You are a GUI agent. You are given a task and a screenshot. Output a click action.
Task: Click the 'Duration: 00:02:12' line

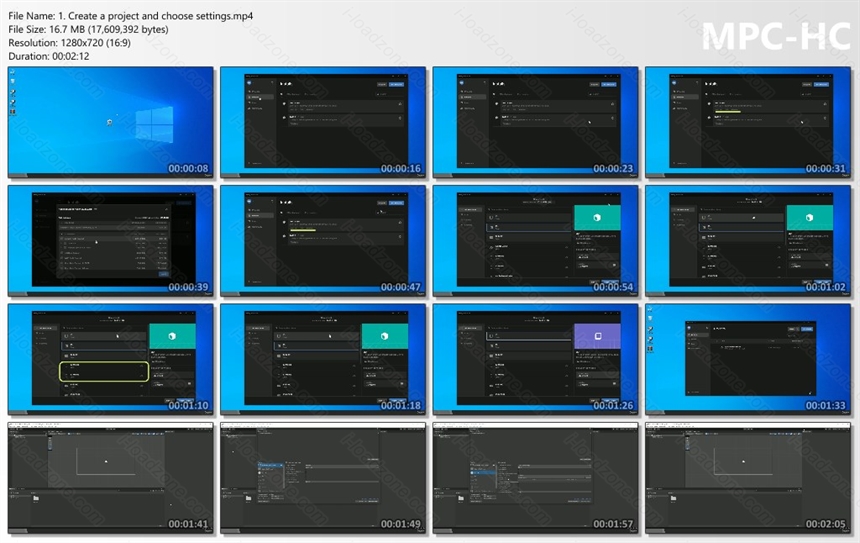(x=49, y=56)
